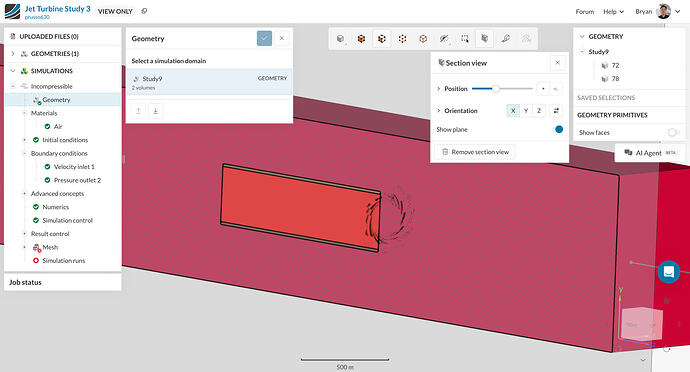Click the cube icon for volume 78
Viewport: 690px width, 372px height.
(605, 79)
